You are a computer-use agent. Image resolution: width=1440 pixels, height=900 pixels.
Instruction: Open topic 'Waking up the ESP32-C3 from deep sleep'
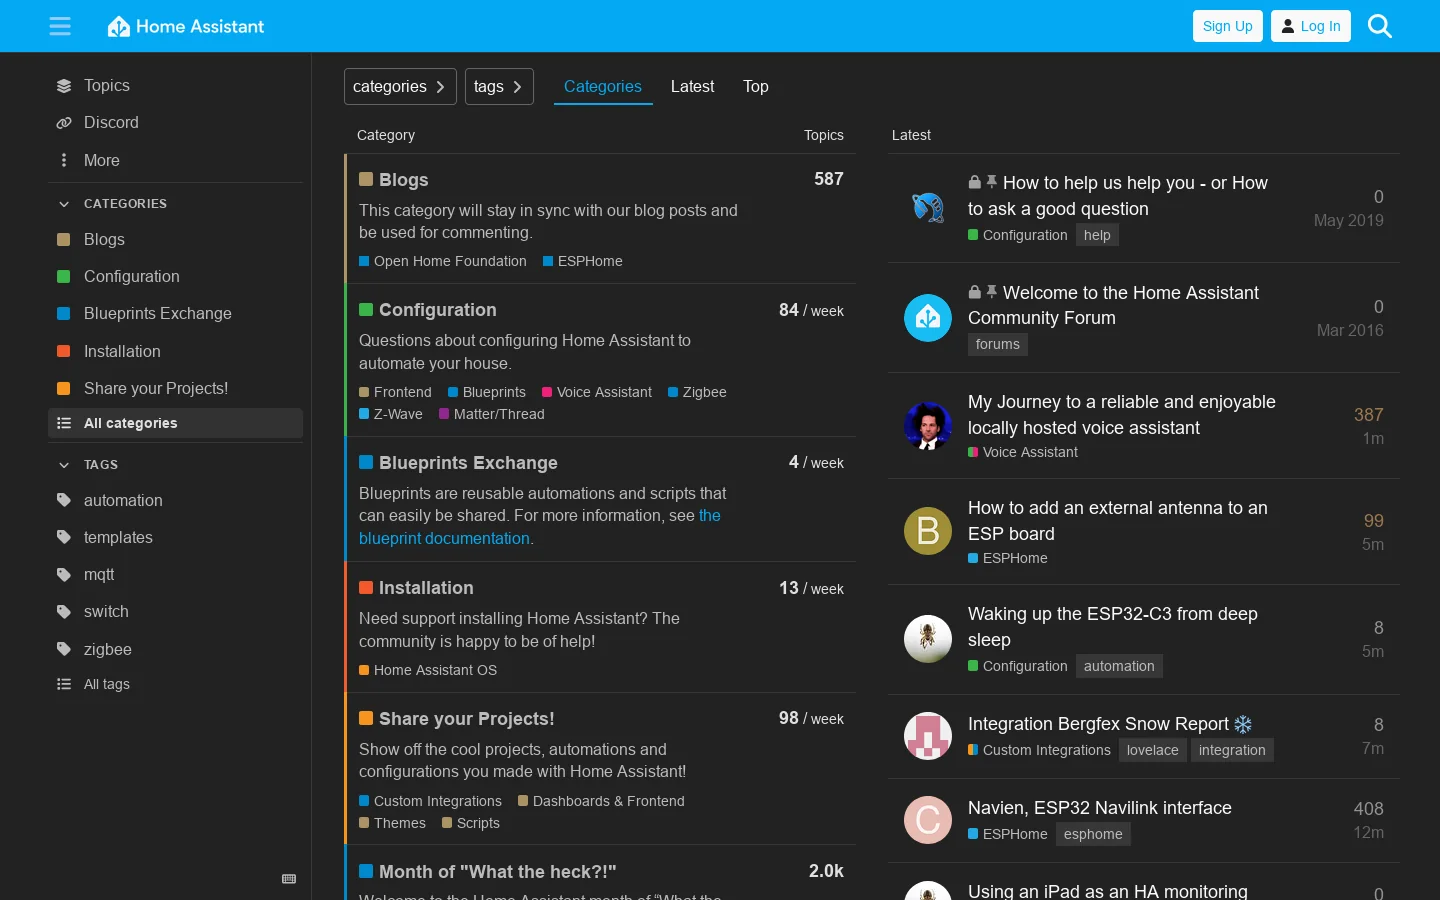(1113, 627)
